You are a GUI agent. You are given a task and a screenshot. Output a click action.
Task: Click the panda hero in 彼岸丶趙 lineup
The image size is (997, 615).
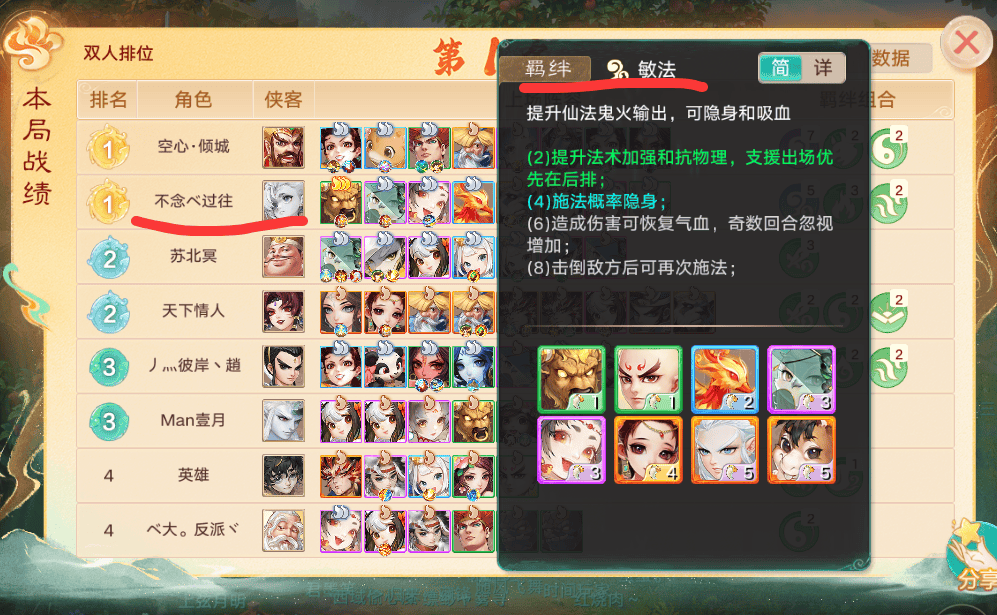click(x=385, y=366)
